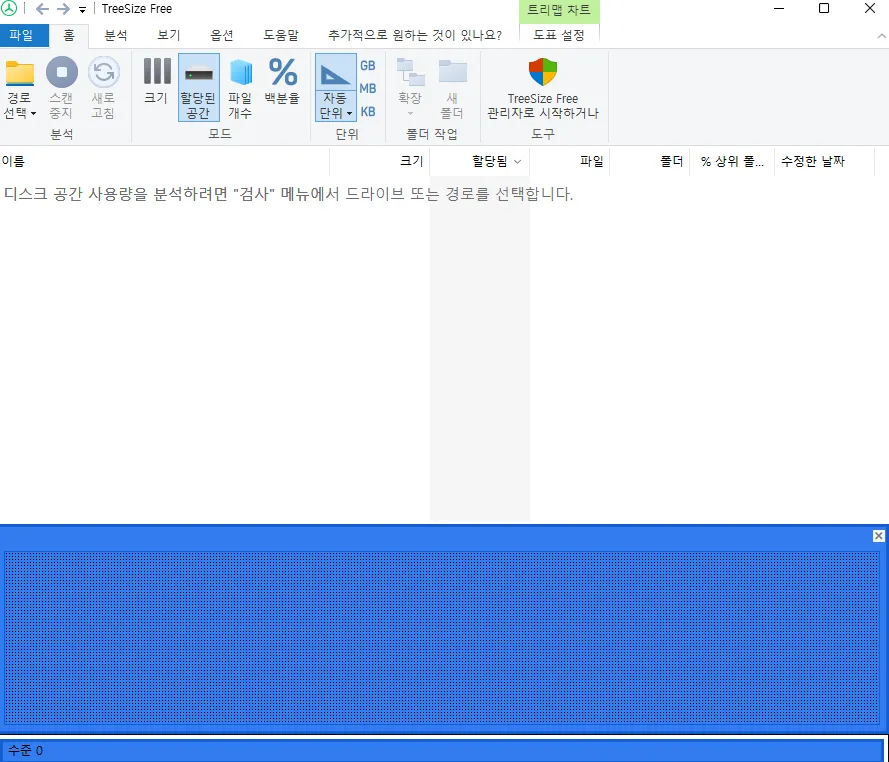The height and width of the screenshot is (762, 889).
Task: Maximize the TreeSize Free window
Action: (x=824, y=9)
